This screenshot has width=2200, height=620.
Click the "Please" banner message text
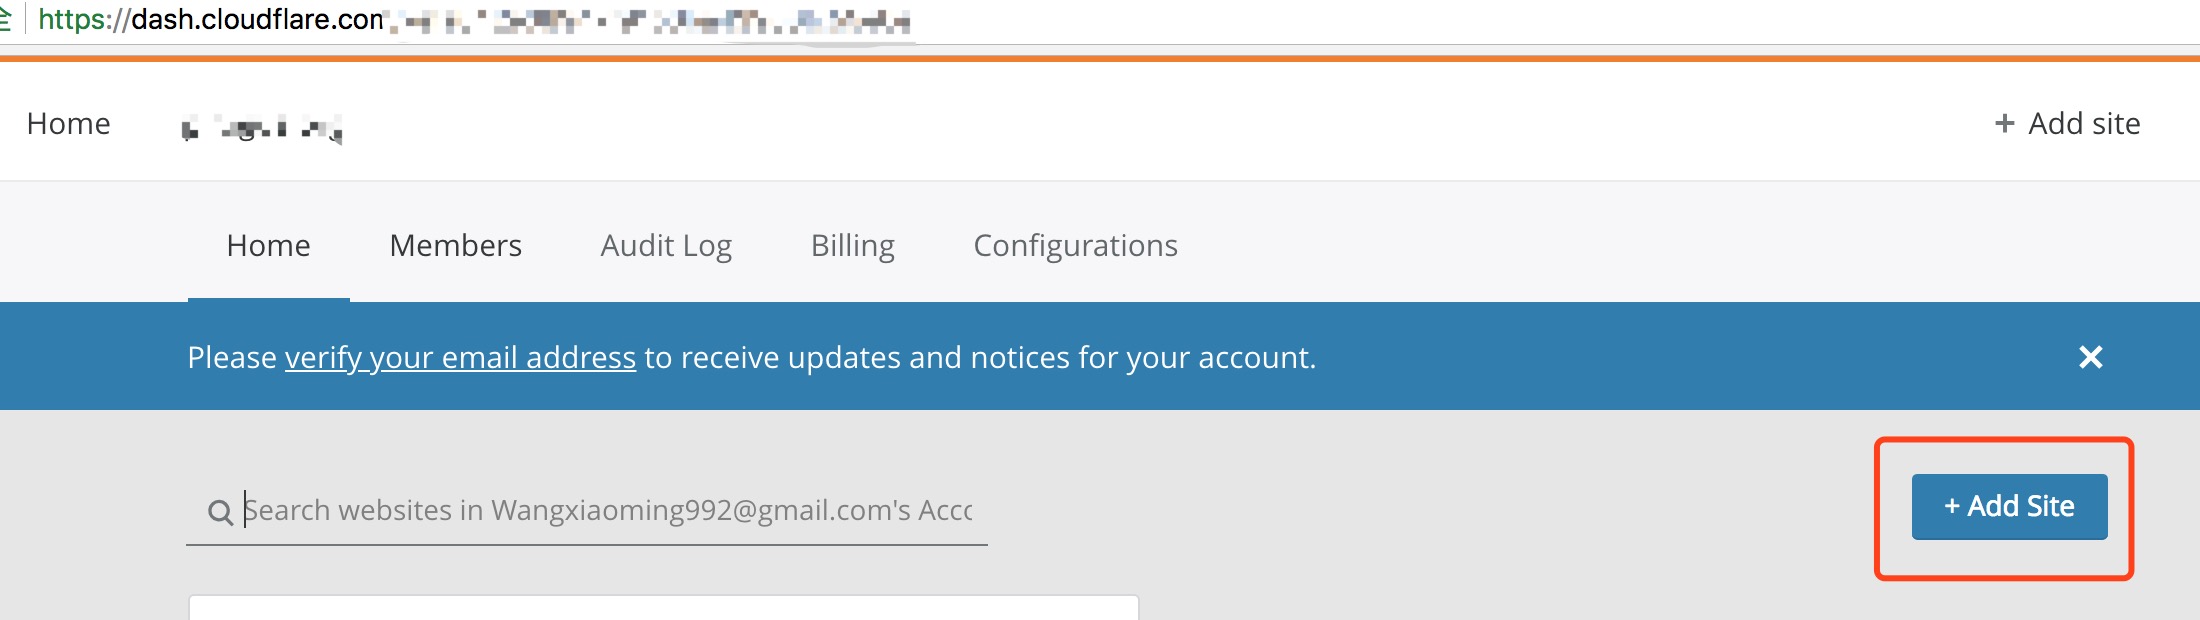click(232, 358)
